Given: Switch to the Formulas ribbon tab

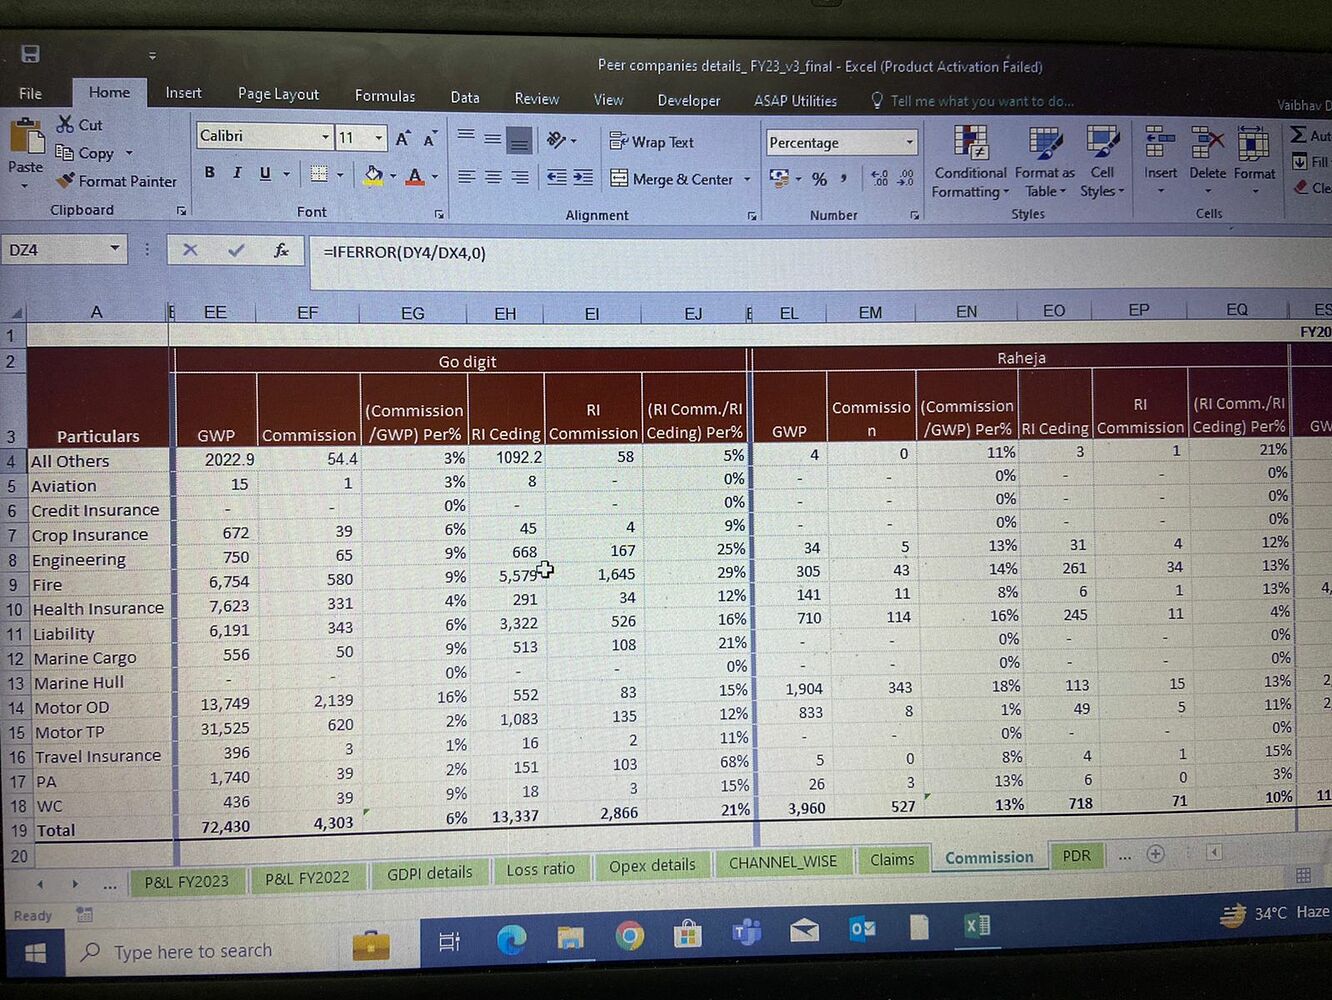Looking at the screenshot, I should click(385, 96).
